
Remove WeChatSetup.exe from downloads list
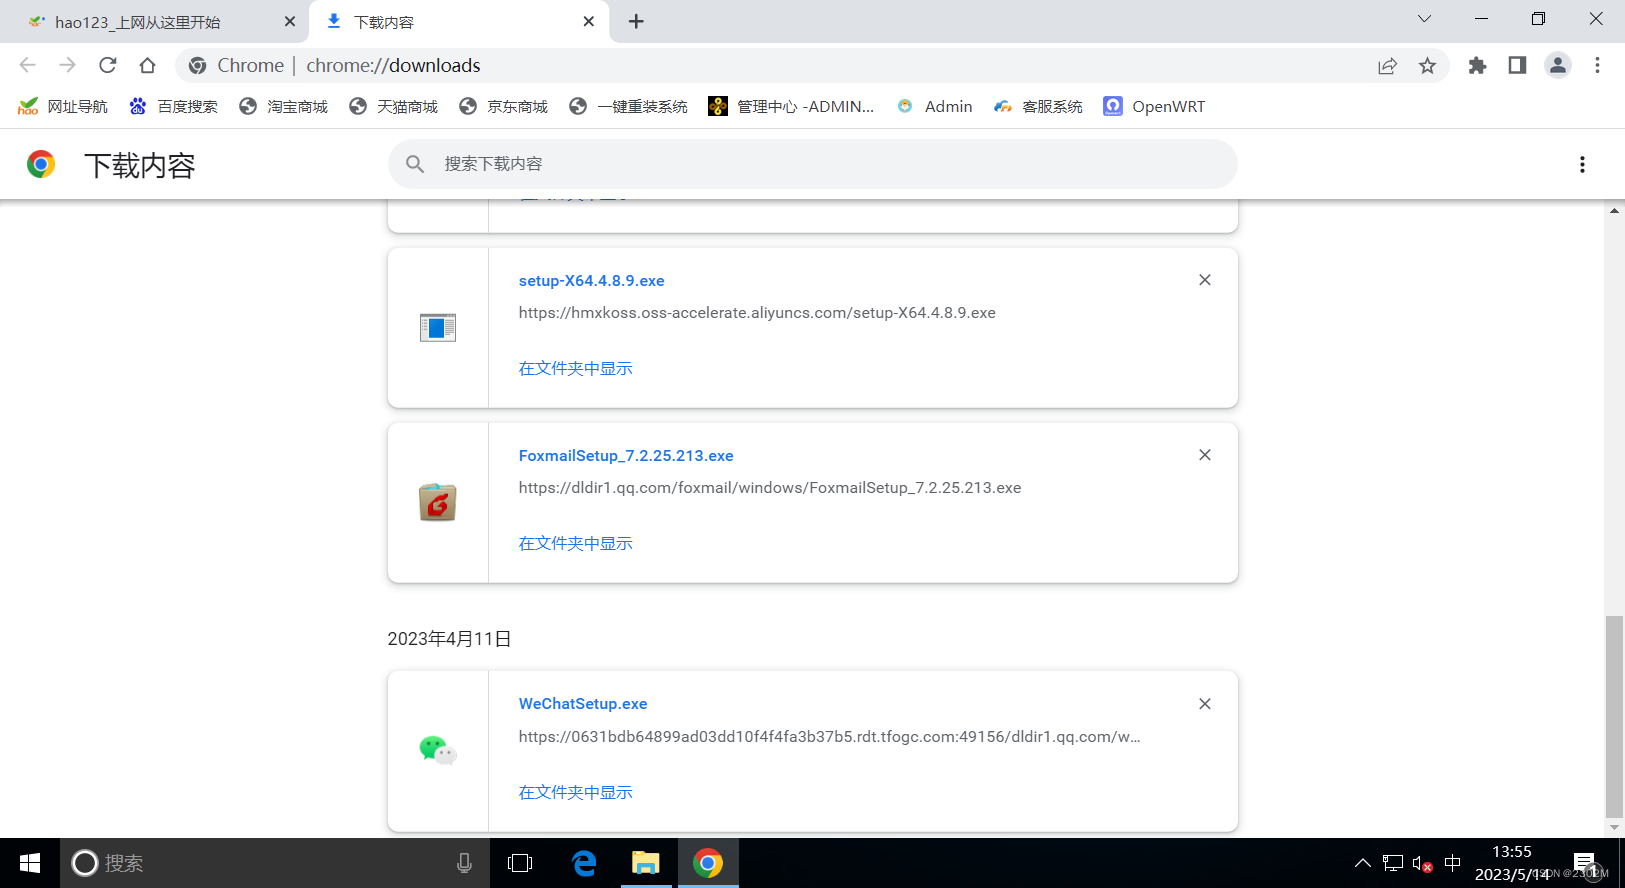point(1205,704)
